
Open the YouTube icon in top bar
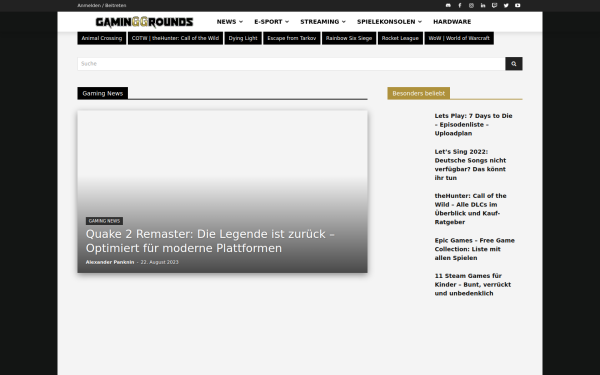[517, 5]
